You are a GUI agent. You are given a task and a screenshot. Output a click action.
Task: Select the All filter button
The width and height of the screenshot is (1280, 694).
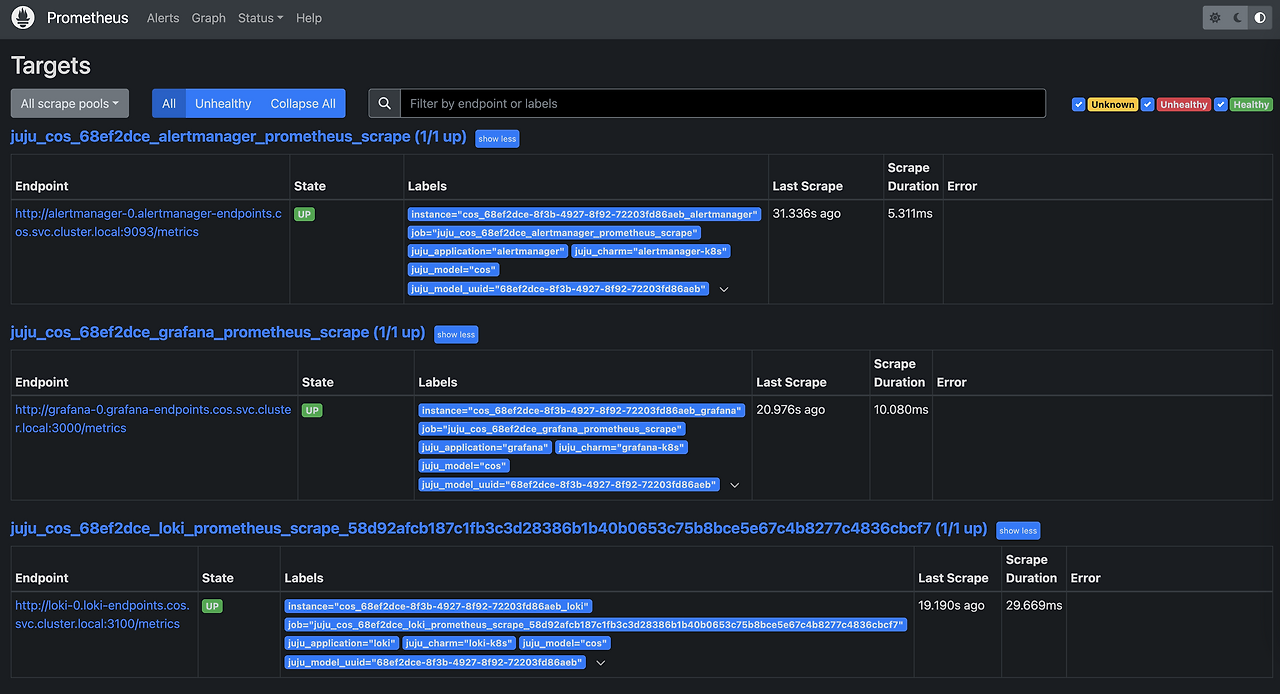(169, 103)
